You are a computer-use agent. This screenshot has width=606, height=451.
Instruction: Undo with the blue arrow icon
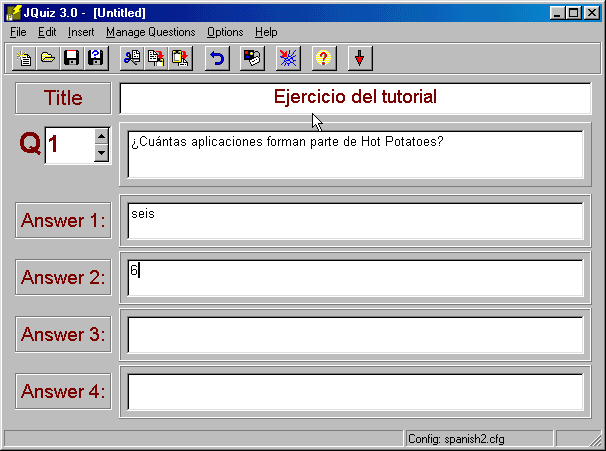217,58
